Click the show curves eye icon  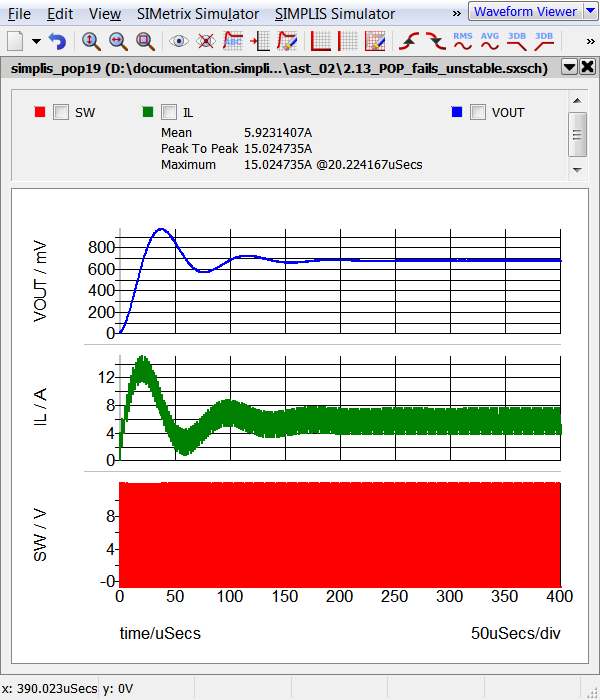tap(179, 41)
